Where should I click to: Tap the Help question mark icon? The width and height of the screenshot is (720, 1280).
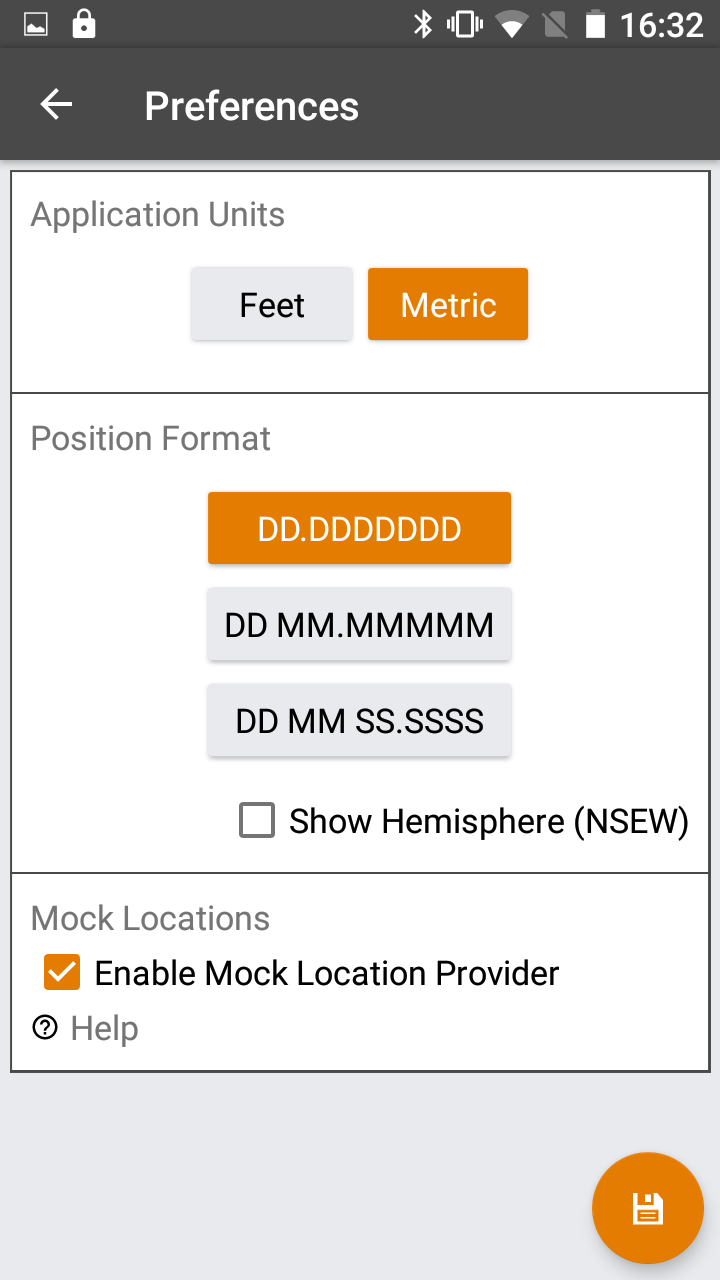tap(45, 1027)
